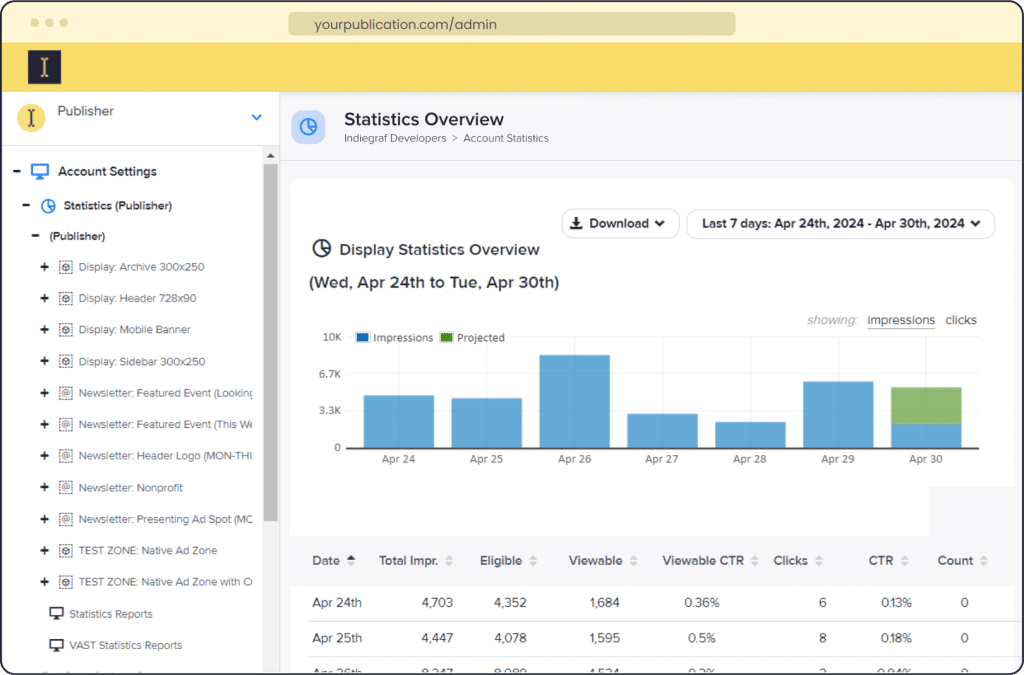Expand the Display: Header 728x90 tree node
Image resolution: width=1024 pixels, height=675 pixels.
tap(44, 298)
